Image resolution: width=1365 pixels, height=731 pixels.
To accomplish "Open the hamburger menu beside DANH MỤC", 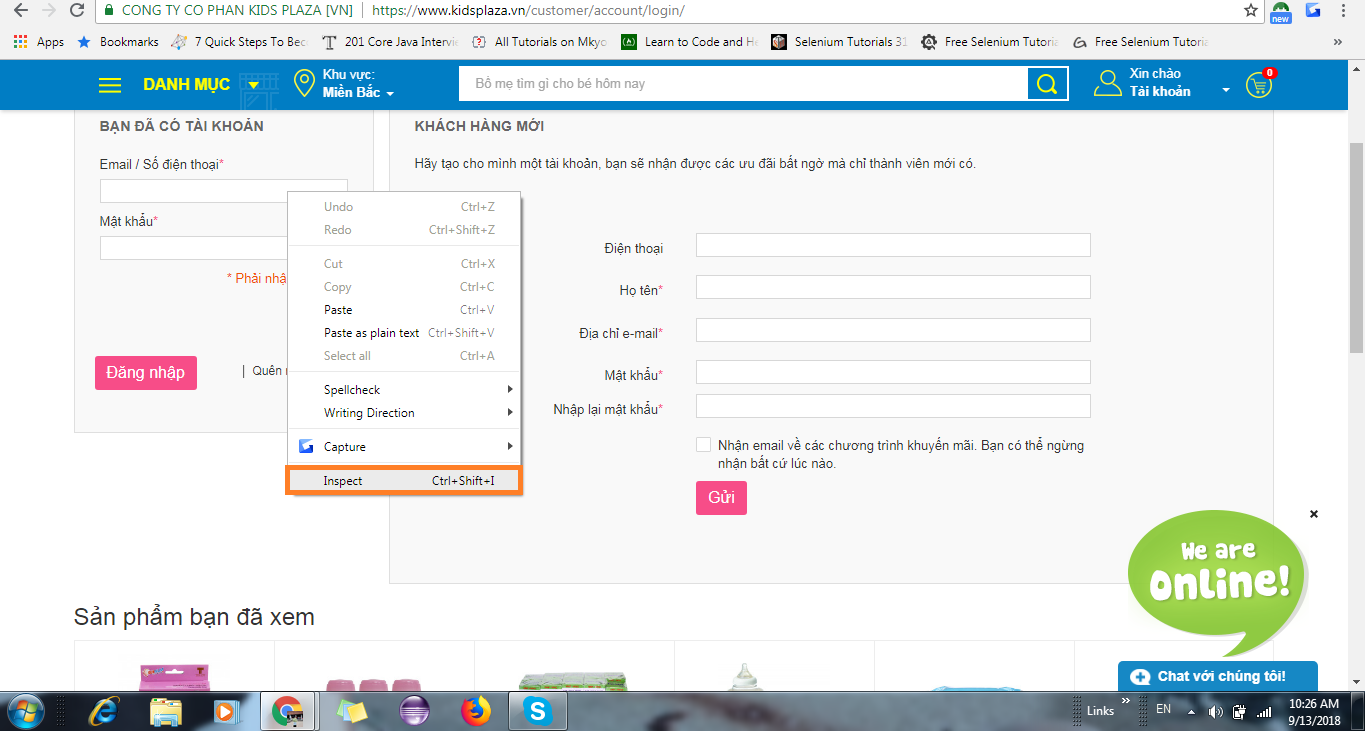I will point(110,85).
